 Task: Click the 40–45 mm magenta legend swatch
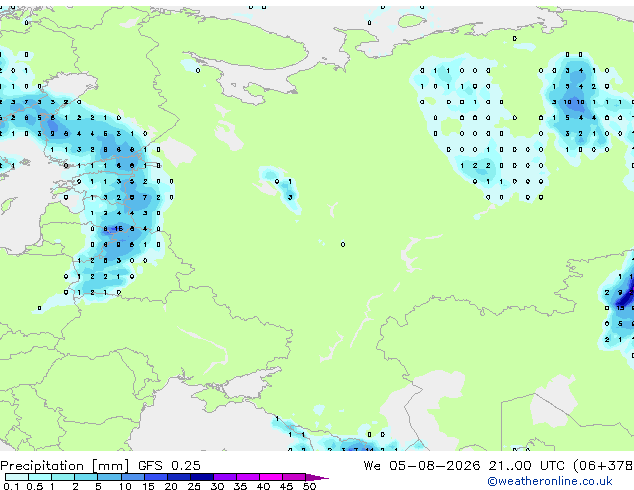tap(271, 477)
